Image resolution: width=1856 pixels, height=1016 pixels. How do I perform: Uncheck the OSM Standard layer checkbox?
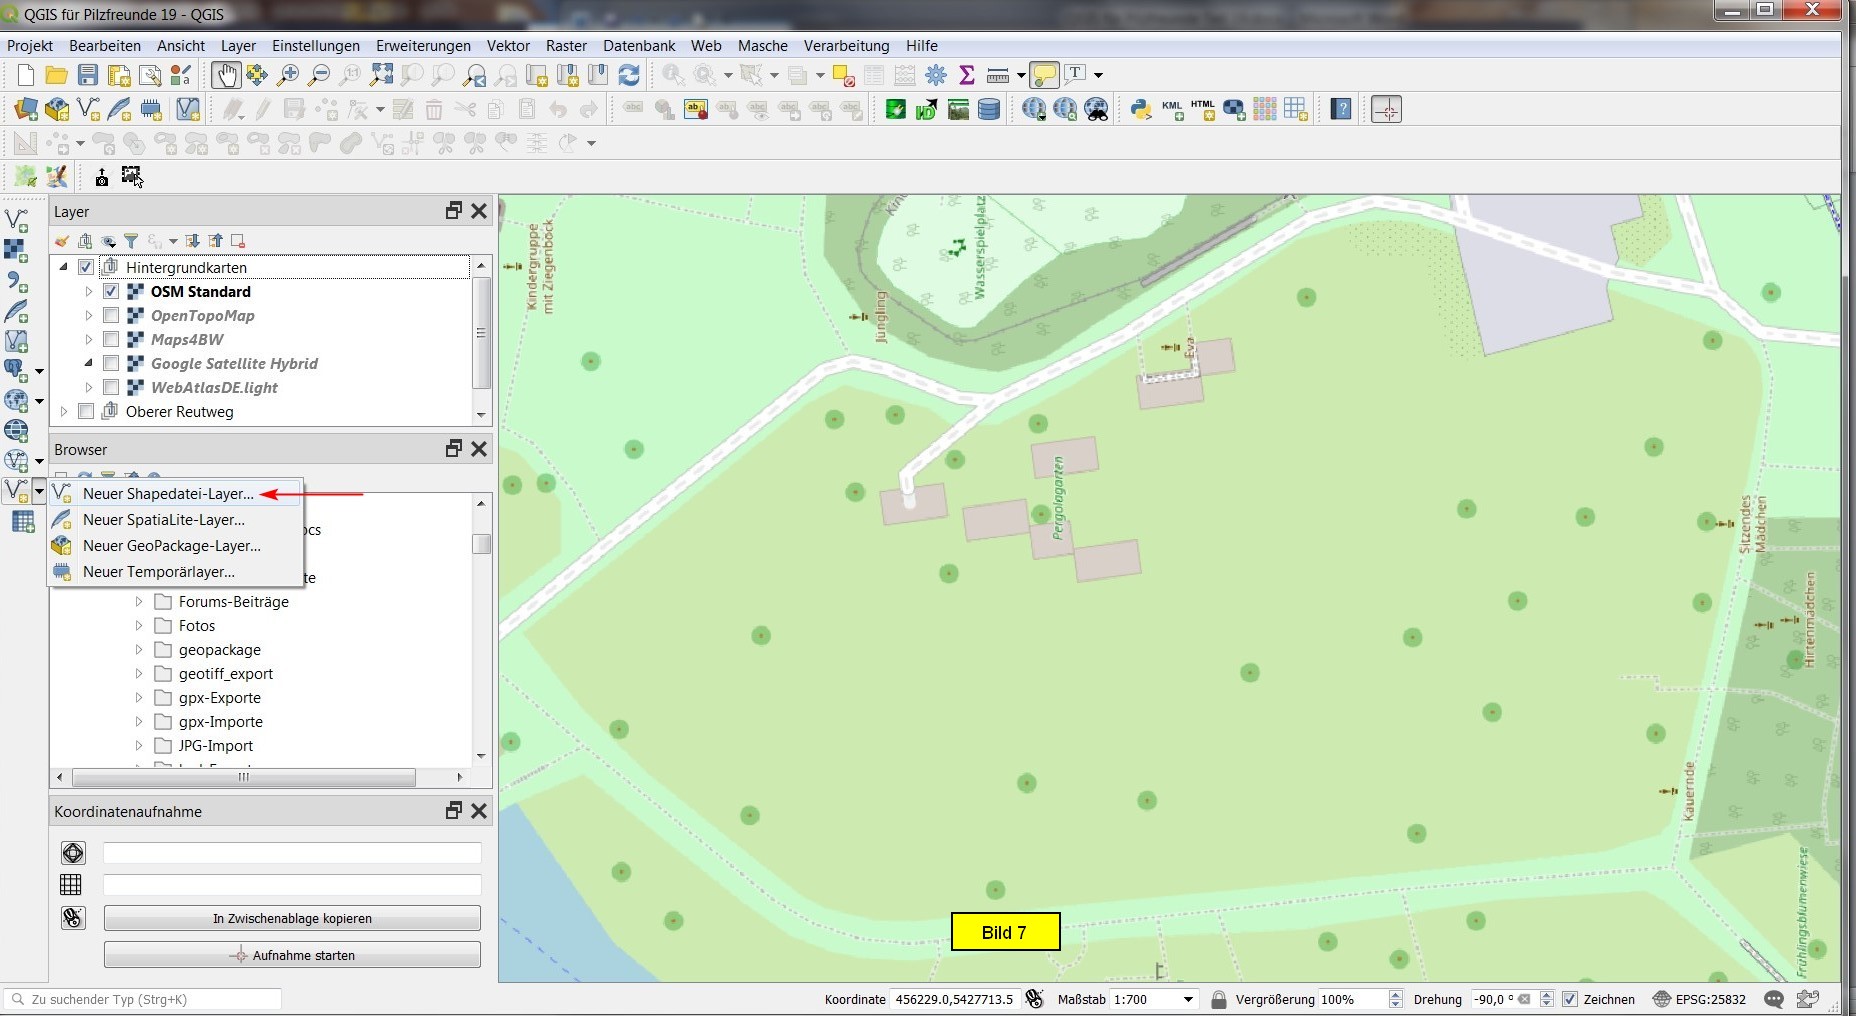[x=111, y=292]
